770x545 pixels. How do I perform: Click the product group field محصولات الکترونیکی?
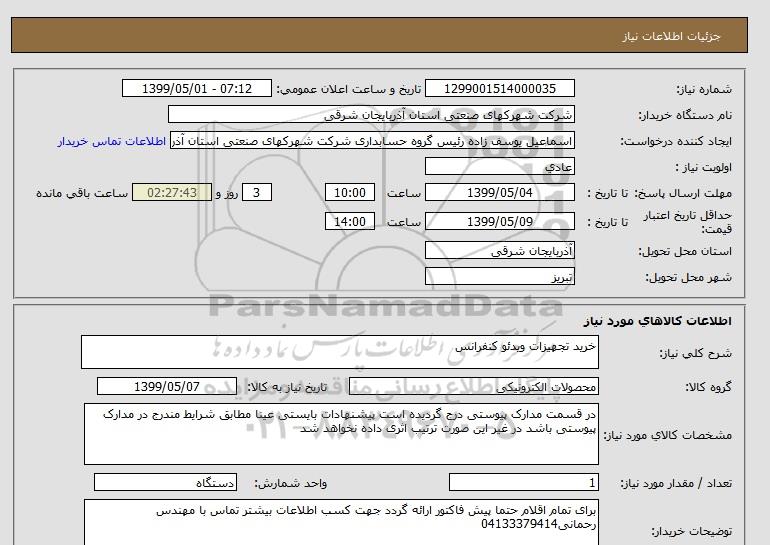(x=473, y=386)
